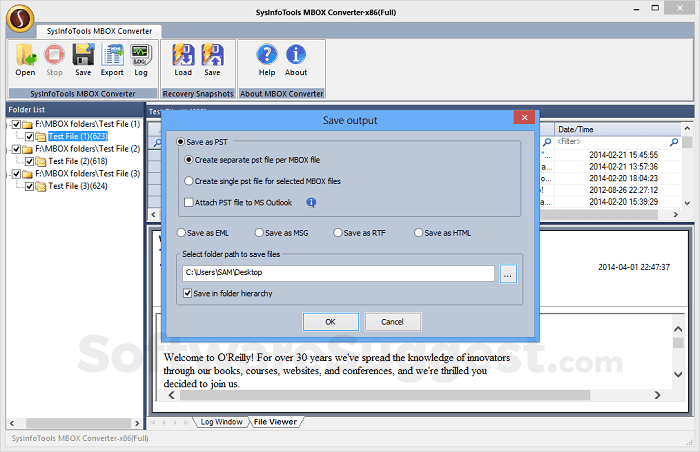
Task: Click the Date/Time <Filter> field
Action: pos(612,142)
